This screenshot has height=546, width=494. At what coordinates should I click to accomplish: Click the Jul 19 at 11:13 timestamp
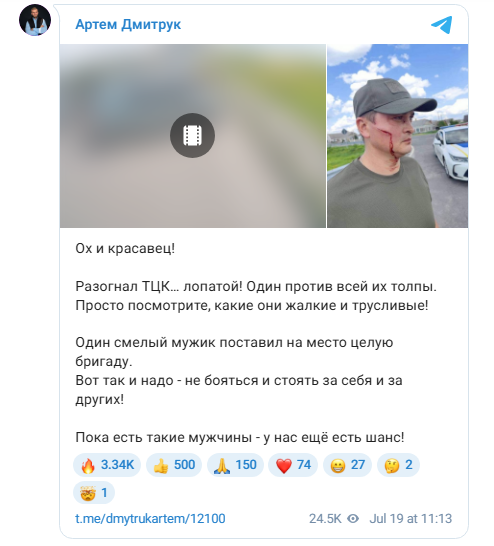(410, 518)
